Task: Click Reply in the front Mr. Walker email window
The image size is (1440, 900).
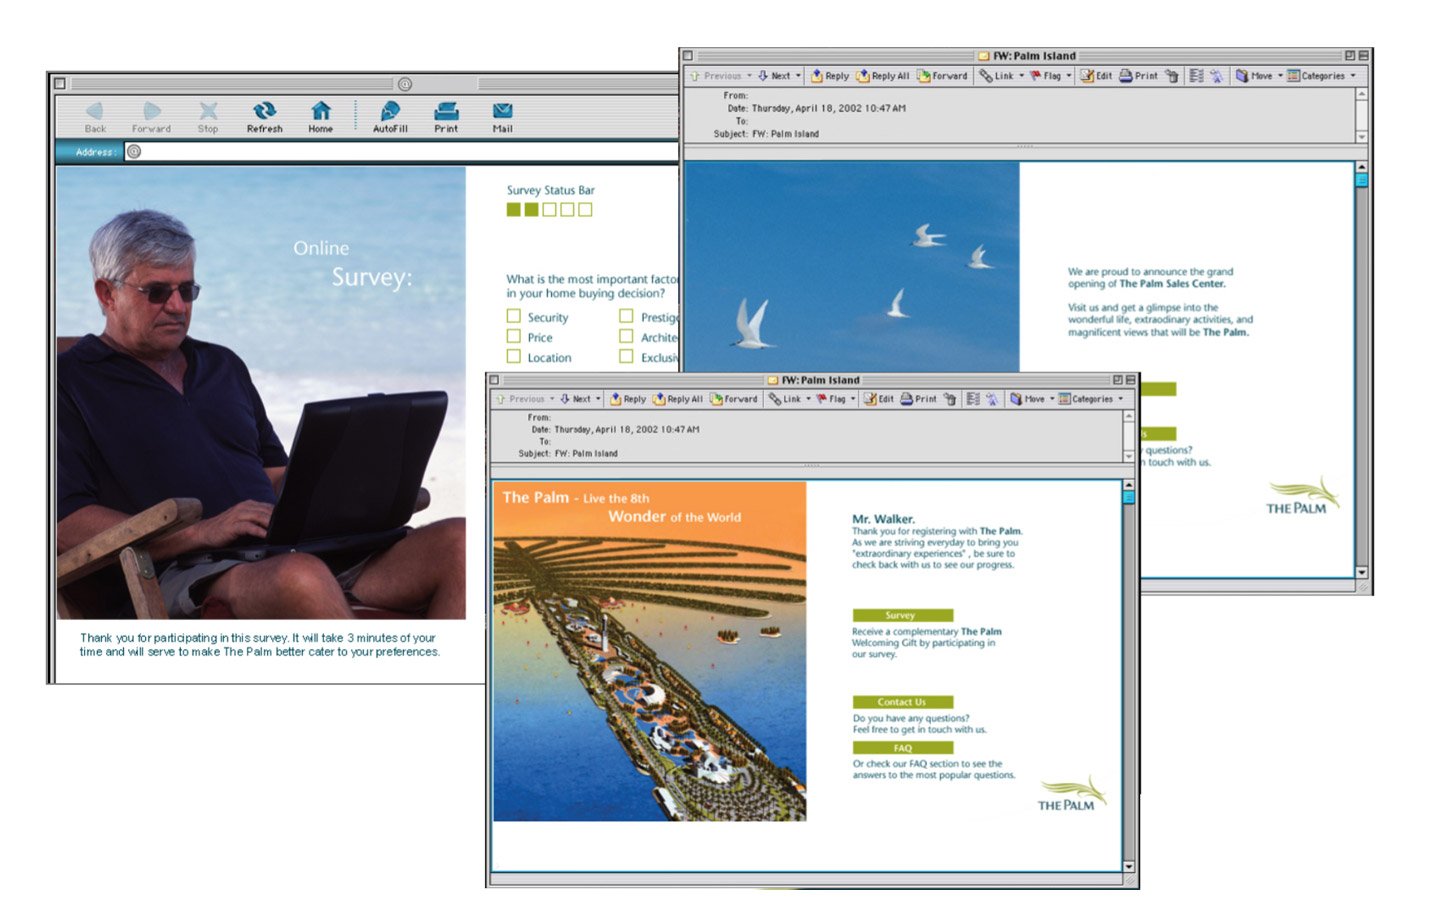Action: coord(628,399)
